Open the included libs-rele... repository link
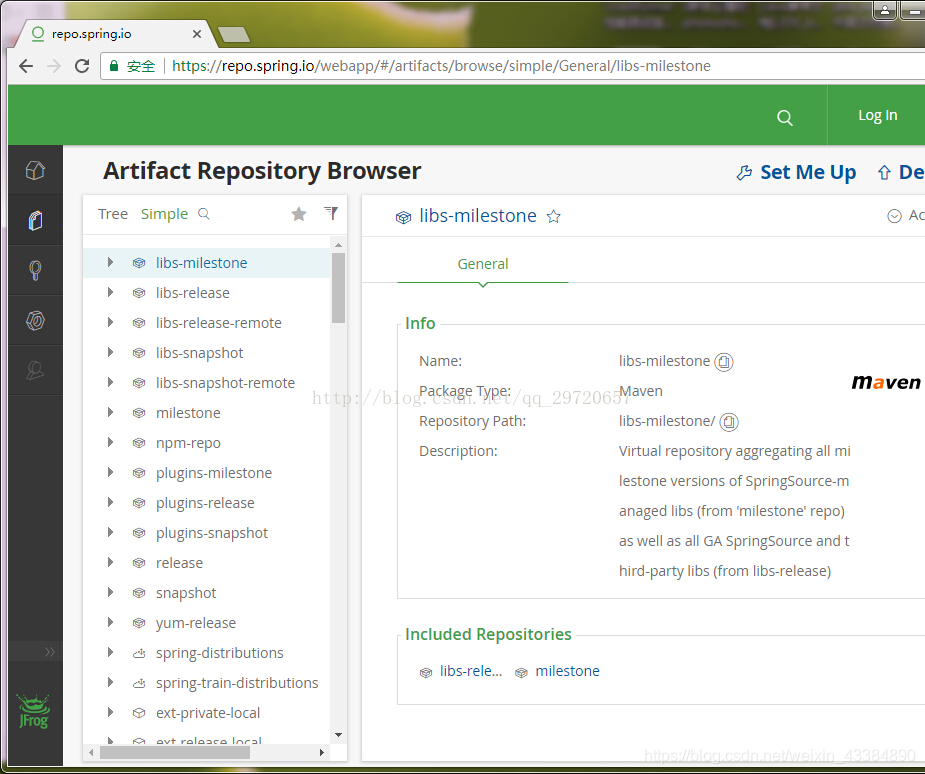 tap(471, 671)
